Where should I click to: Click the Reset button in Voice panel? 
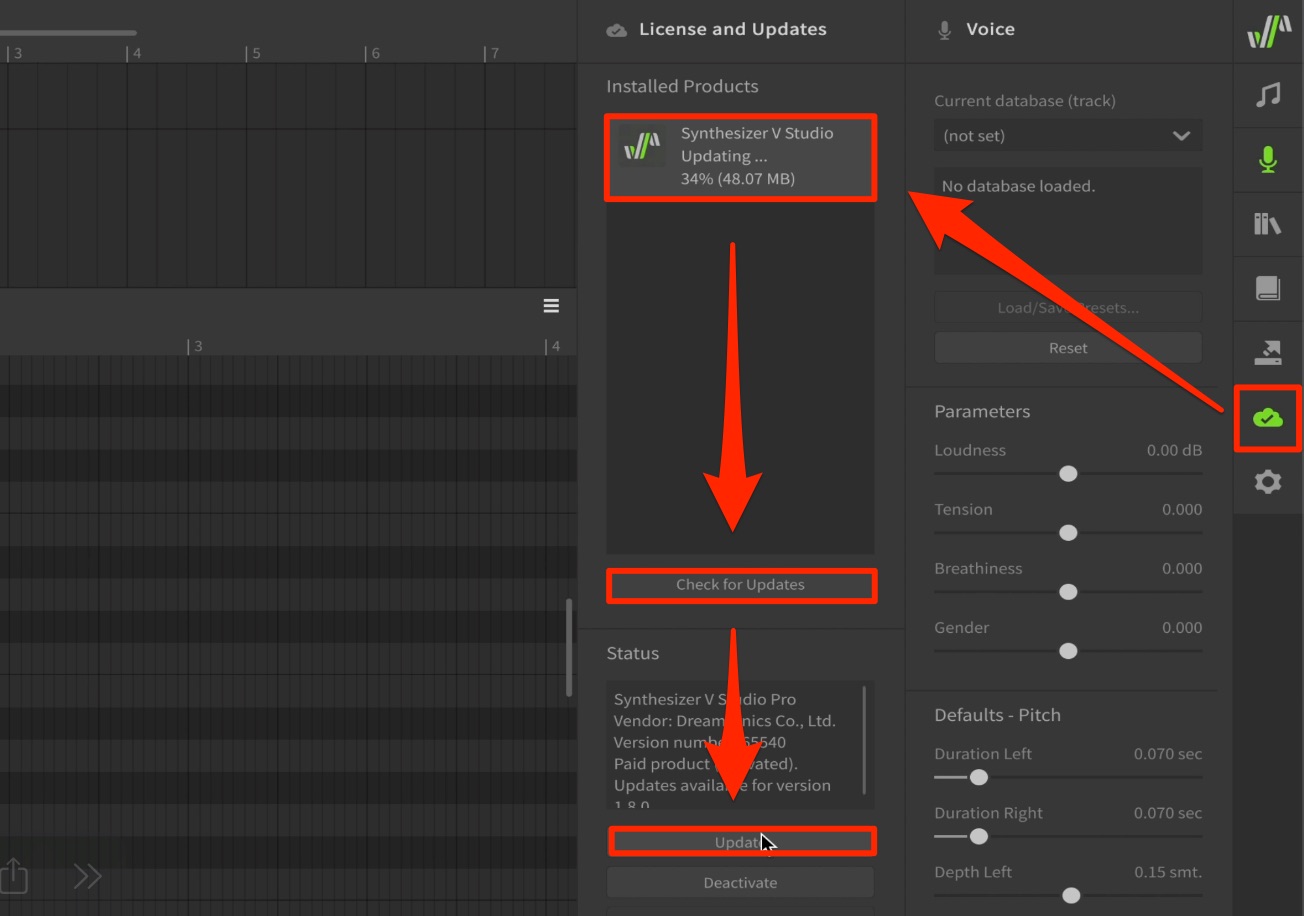click(x=1068, y=348)
